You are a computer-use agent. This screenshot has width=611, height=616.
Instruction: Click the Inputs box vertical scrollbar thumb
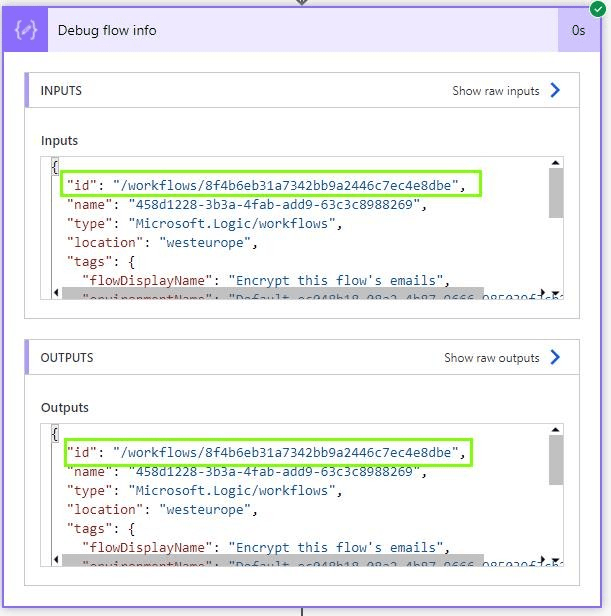click(556, 192)
